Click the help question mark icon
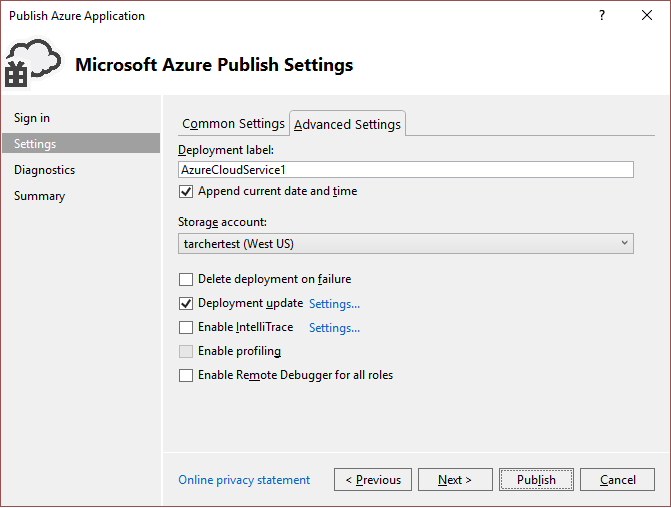 point(602,15)
